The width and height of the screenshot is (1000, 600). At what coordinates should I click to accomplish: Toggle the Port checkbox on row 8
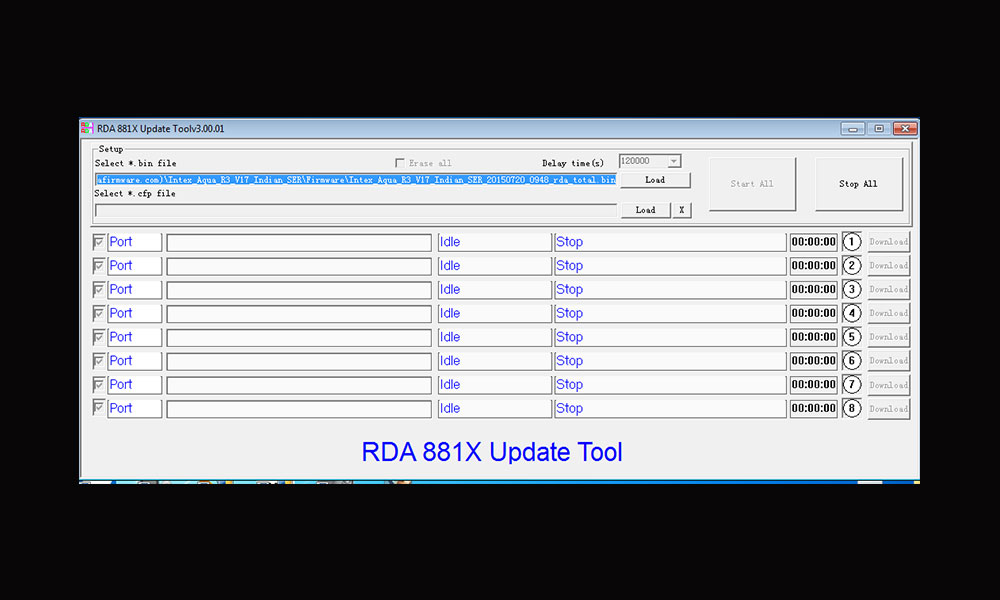tap(97, 408)
